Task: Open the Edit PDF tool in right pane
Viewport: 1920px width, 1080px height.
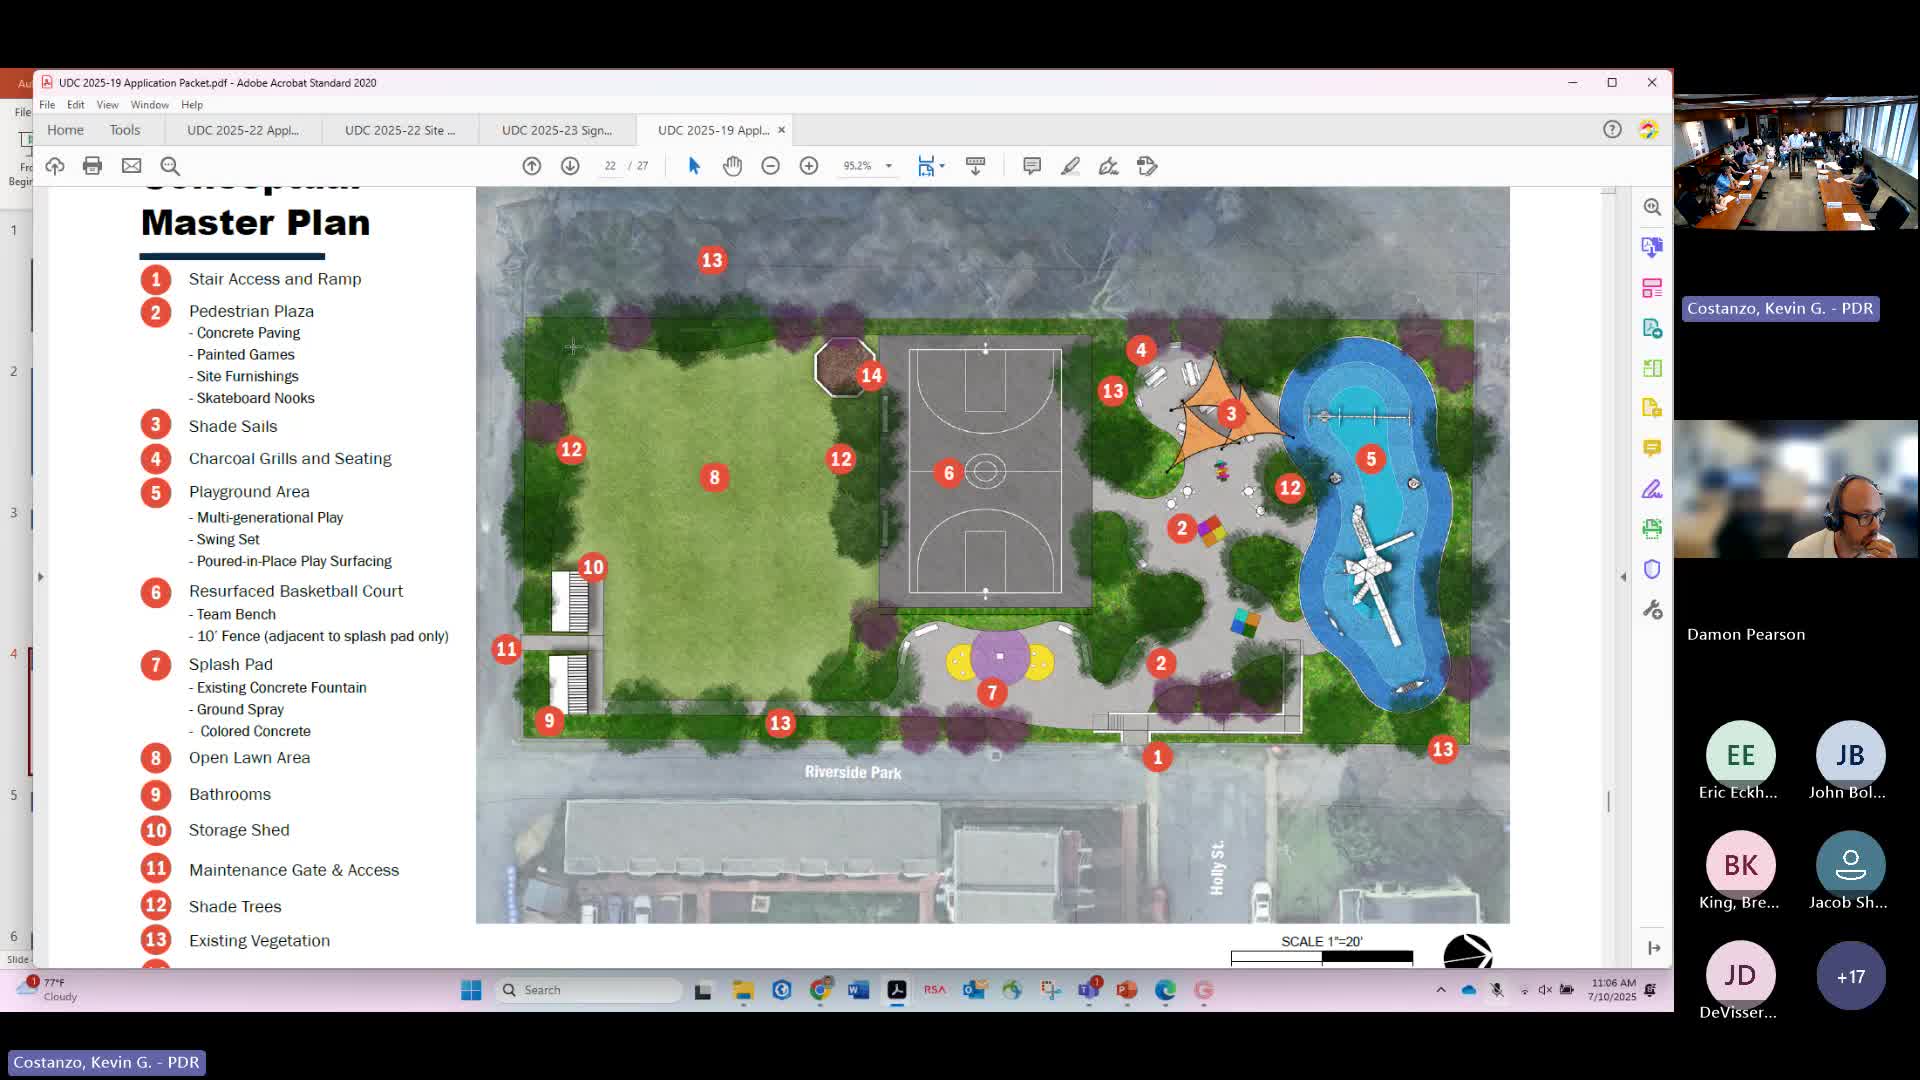Action: pyautogui.click(x=1652, y=288)
